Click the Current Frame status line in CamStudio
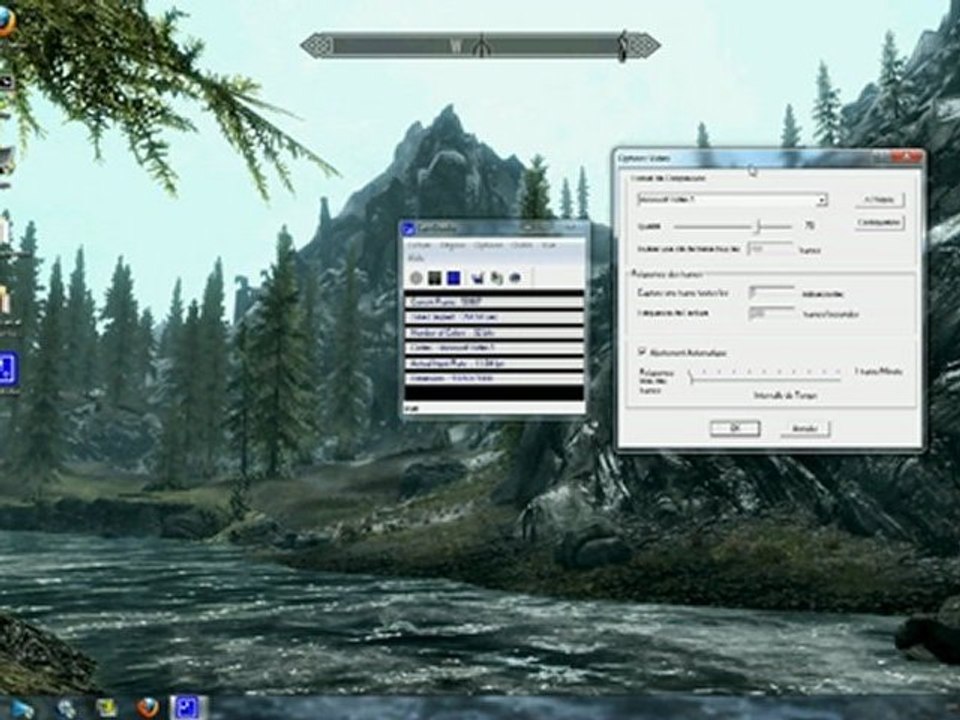Image resolution: width=960 pixels, height=720 pixels. (x=493, y=302)
